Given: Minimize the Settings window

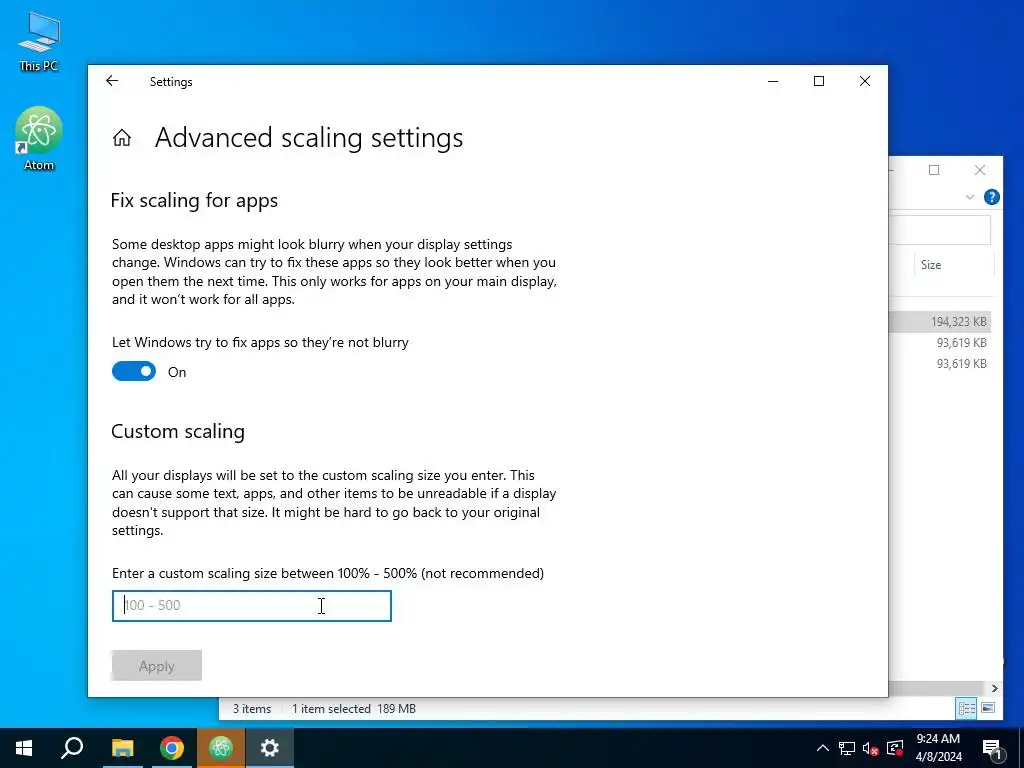Looking at the screenshot, I should pos(773,81).
